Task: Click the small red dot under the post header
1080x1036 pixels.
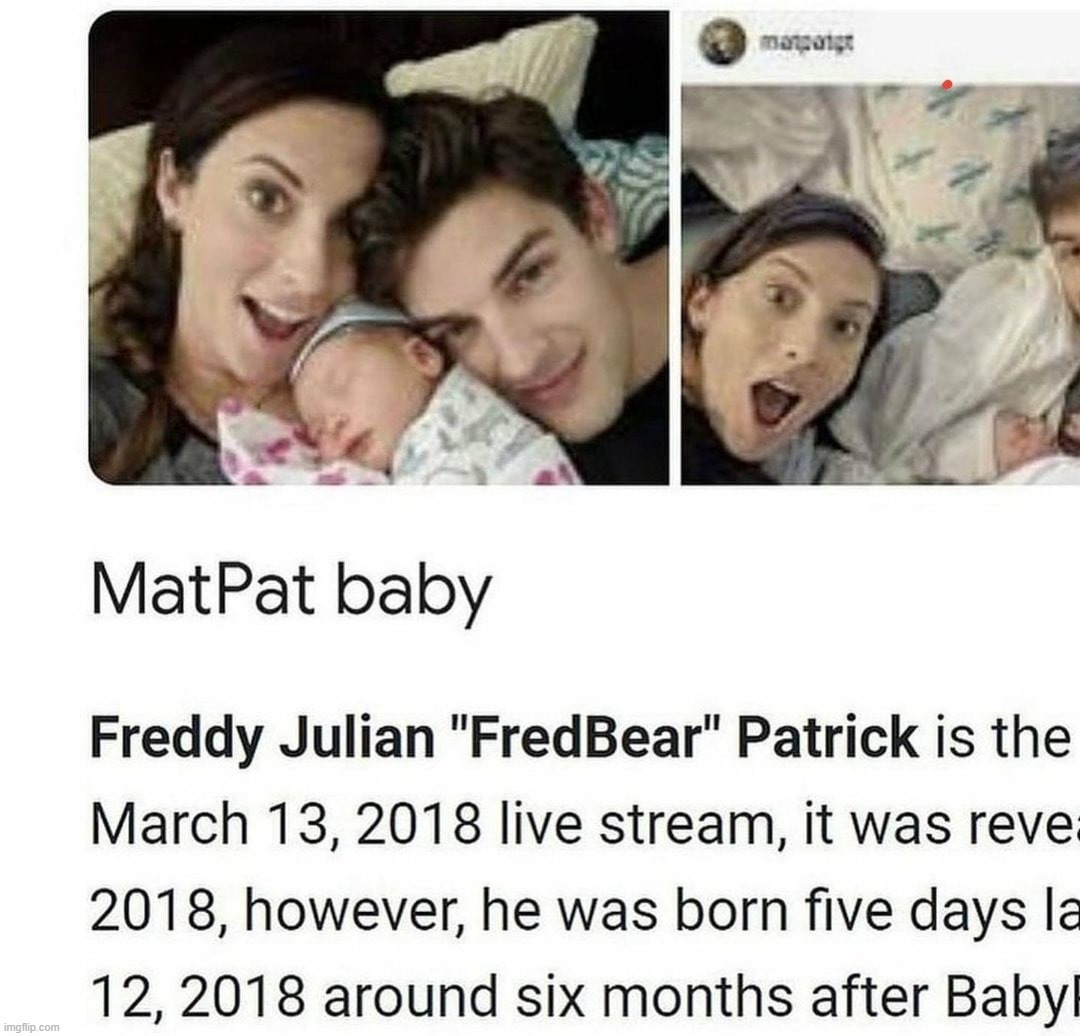Action: pos(947,85)
